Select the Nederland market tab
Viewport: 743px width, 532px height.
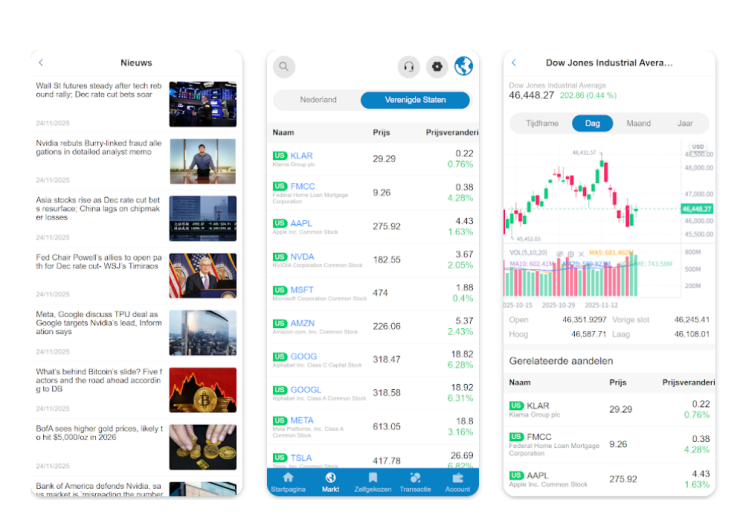(x=318, y=100)
